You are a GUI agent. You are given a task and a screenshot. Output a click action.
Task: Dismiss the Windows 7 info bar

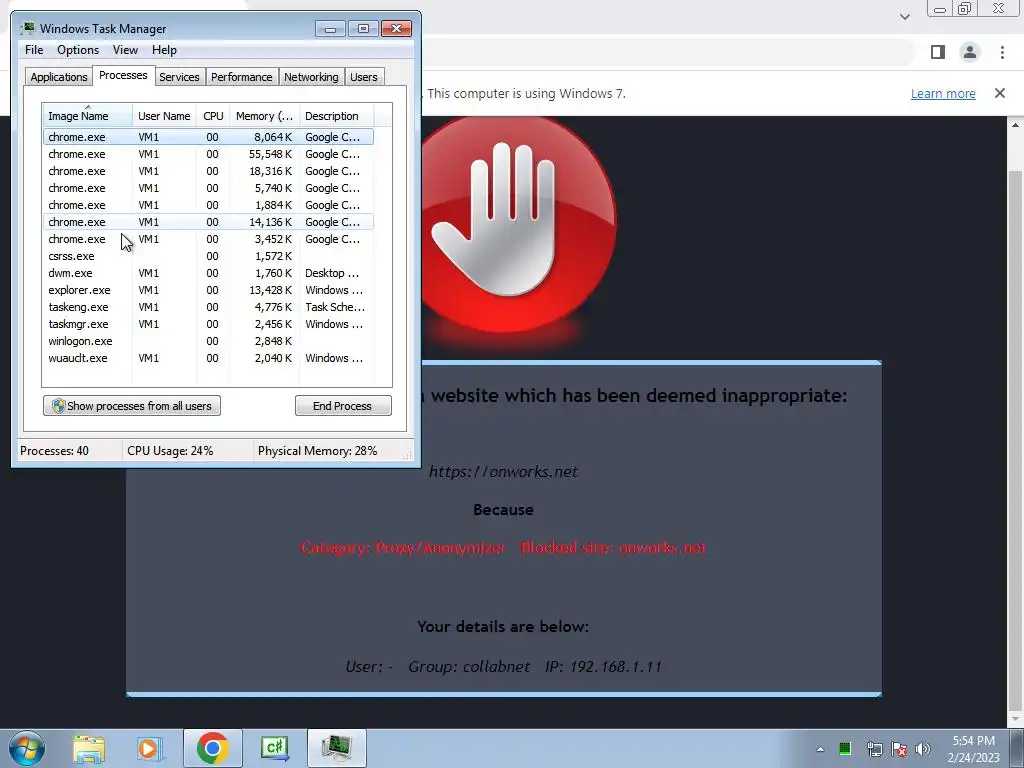[x=1000, y=93]
